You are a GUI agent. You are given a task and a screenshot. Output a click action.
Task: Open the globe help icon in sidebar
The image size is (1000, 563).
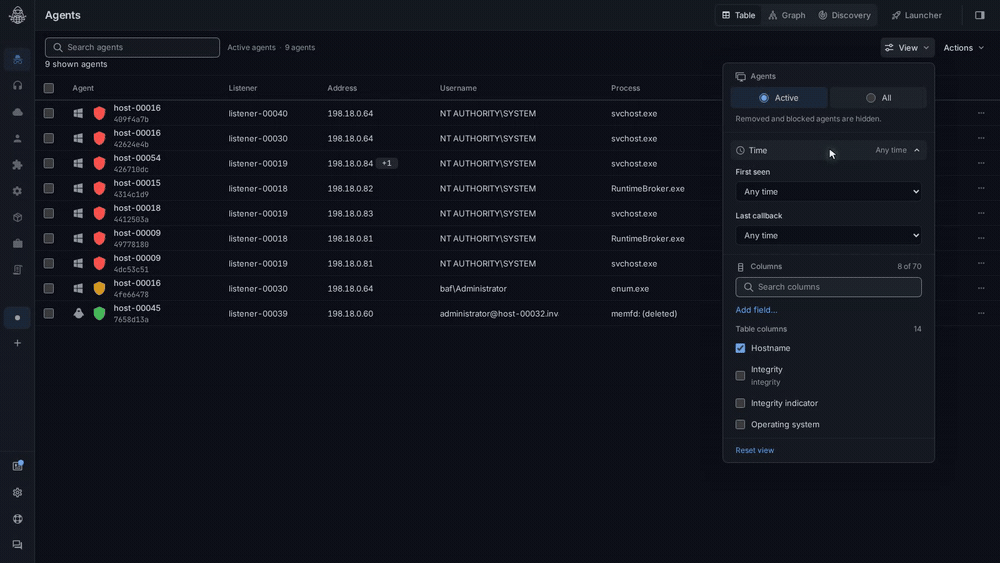click(17, 519)
